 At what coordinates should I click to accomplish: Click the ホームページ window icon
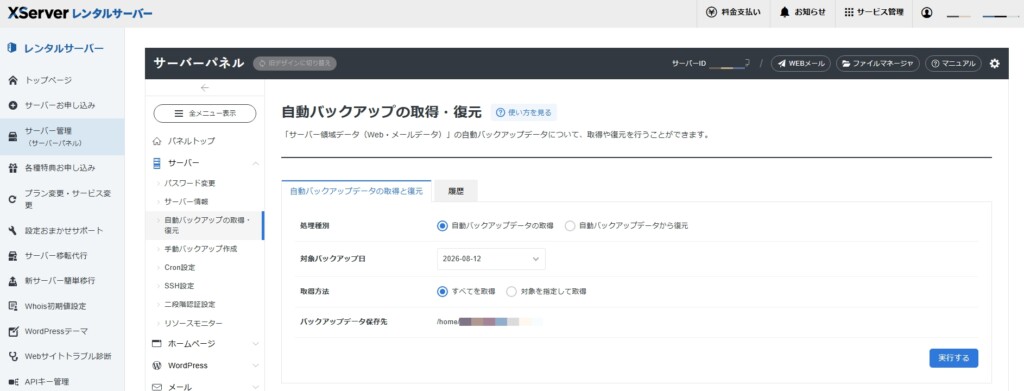[157, 343]
